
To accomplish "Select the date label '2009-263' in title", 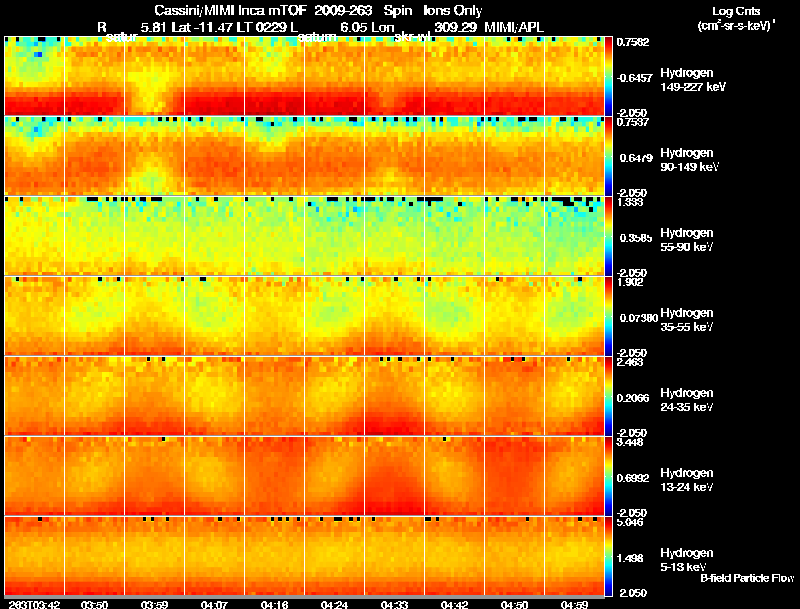I will point(344,11).
